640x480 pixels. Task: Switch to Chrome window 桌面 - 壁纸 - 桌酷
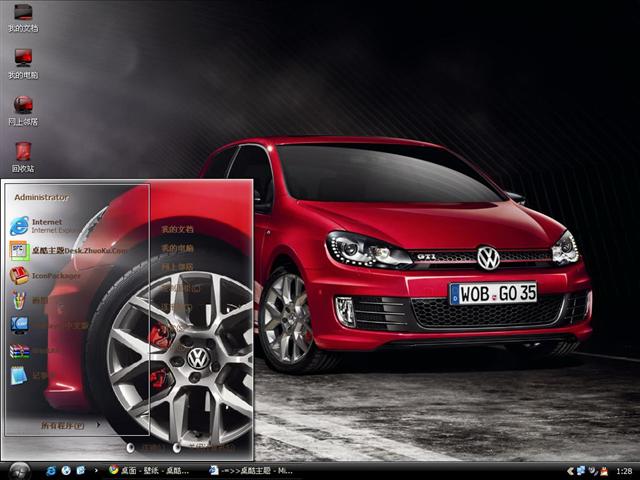point(149,471)
